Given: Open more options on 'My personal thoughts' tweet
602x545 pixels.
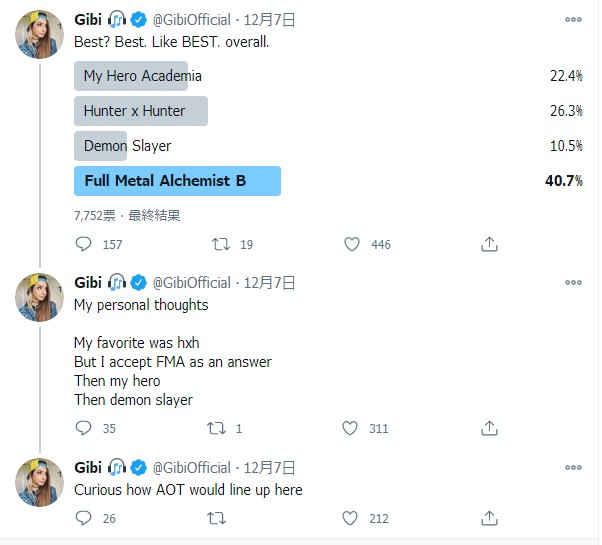Looking at the screenshot, I should [573, 283].
